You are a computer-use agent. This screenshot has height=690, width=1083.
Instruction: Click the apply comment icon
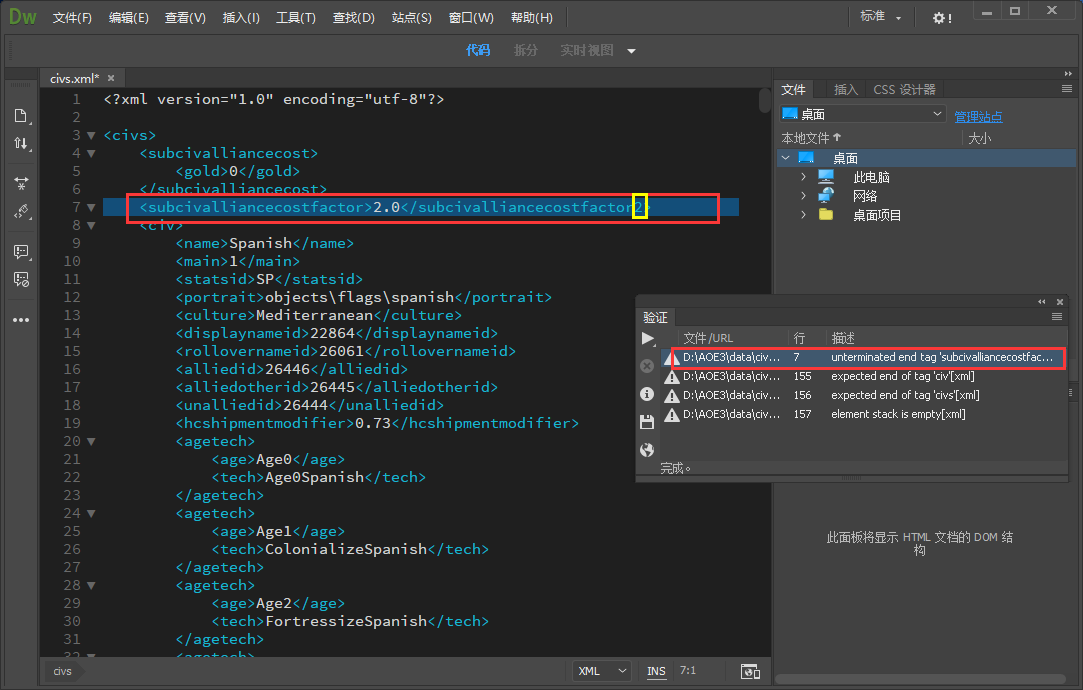click(21, 251)
